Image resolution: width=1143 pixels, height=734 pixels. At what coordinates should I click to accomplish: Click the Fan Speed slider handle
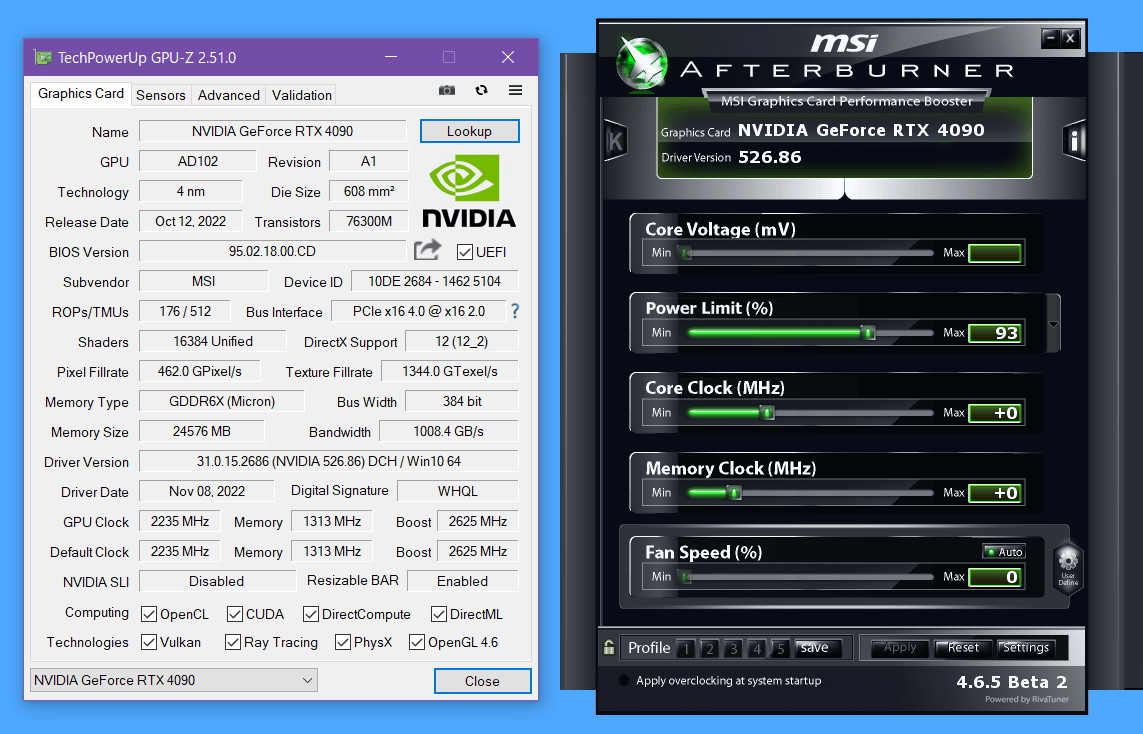(x=685, y=577)
